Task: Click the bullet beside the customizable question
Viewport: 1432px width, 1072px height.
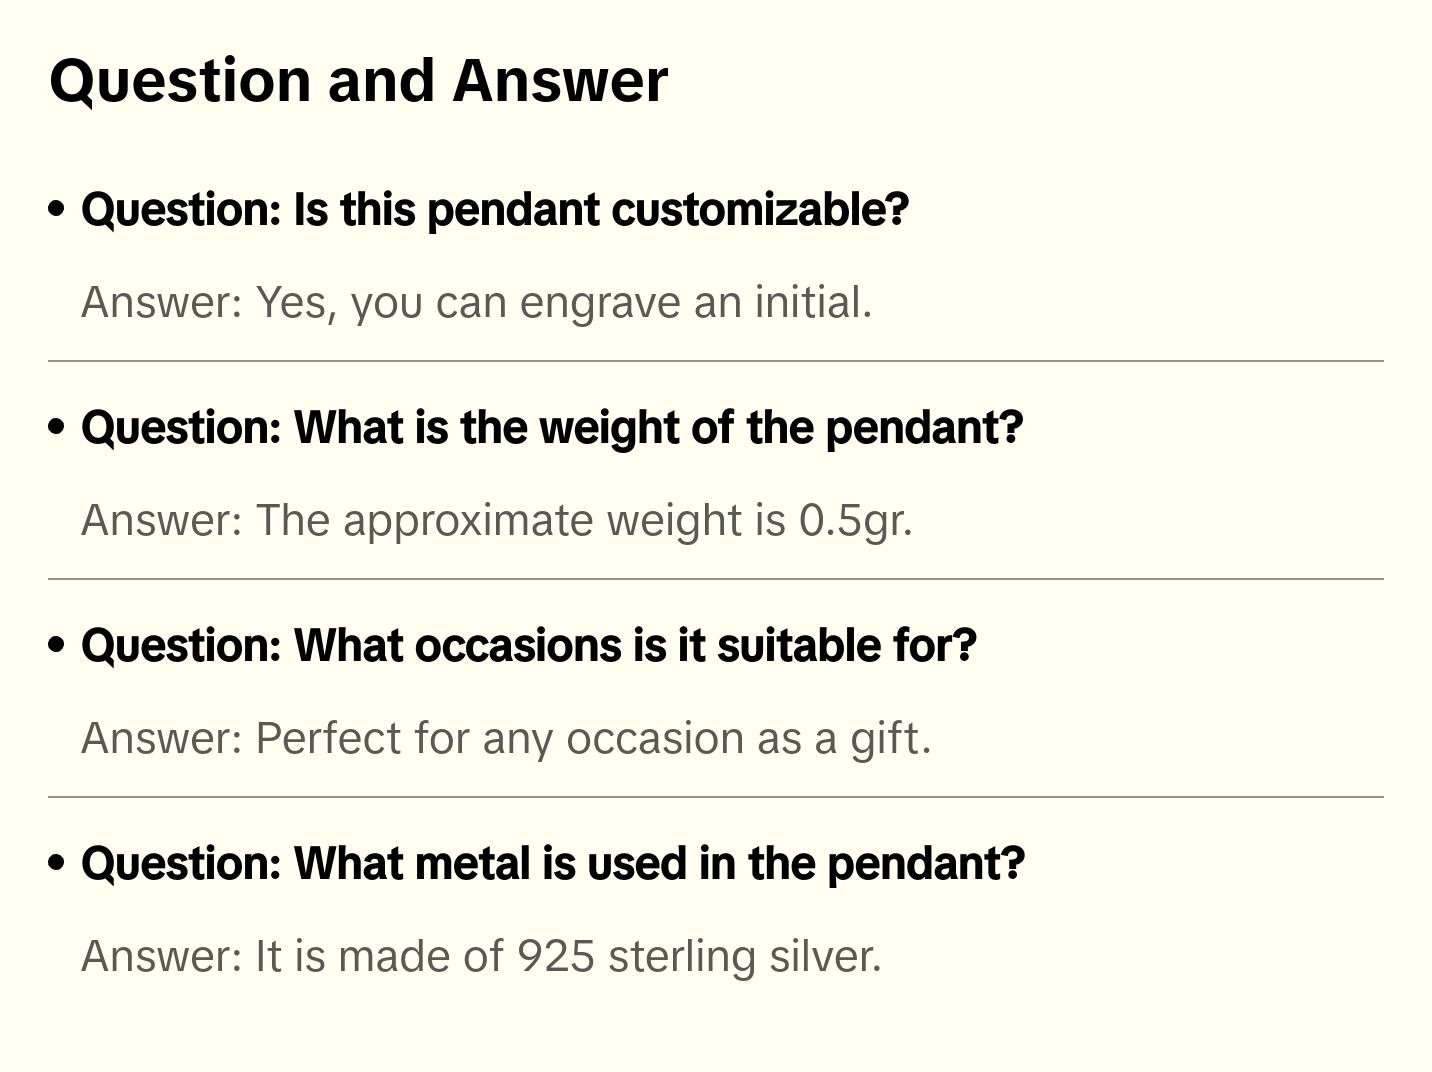Action: [57, 209]
